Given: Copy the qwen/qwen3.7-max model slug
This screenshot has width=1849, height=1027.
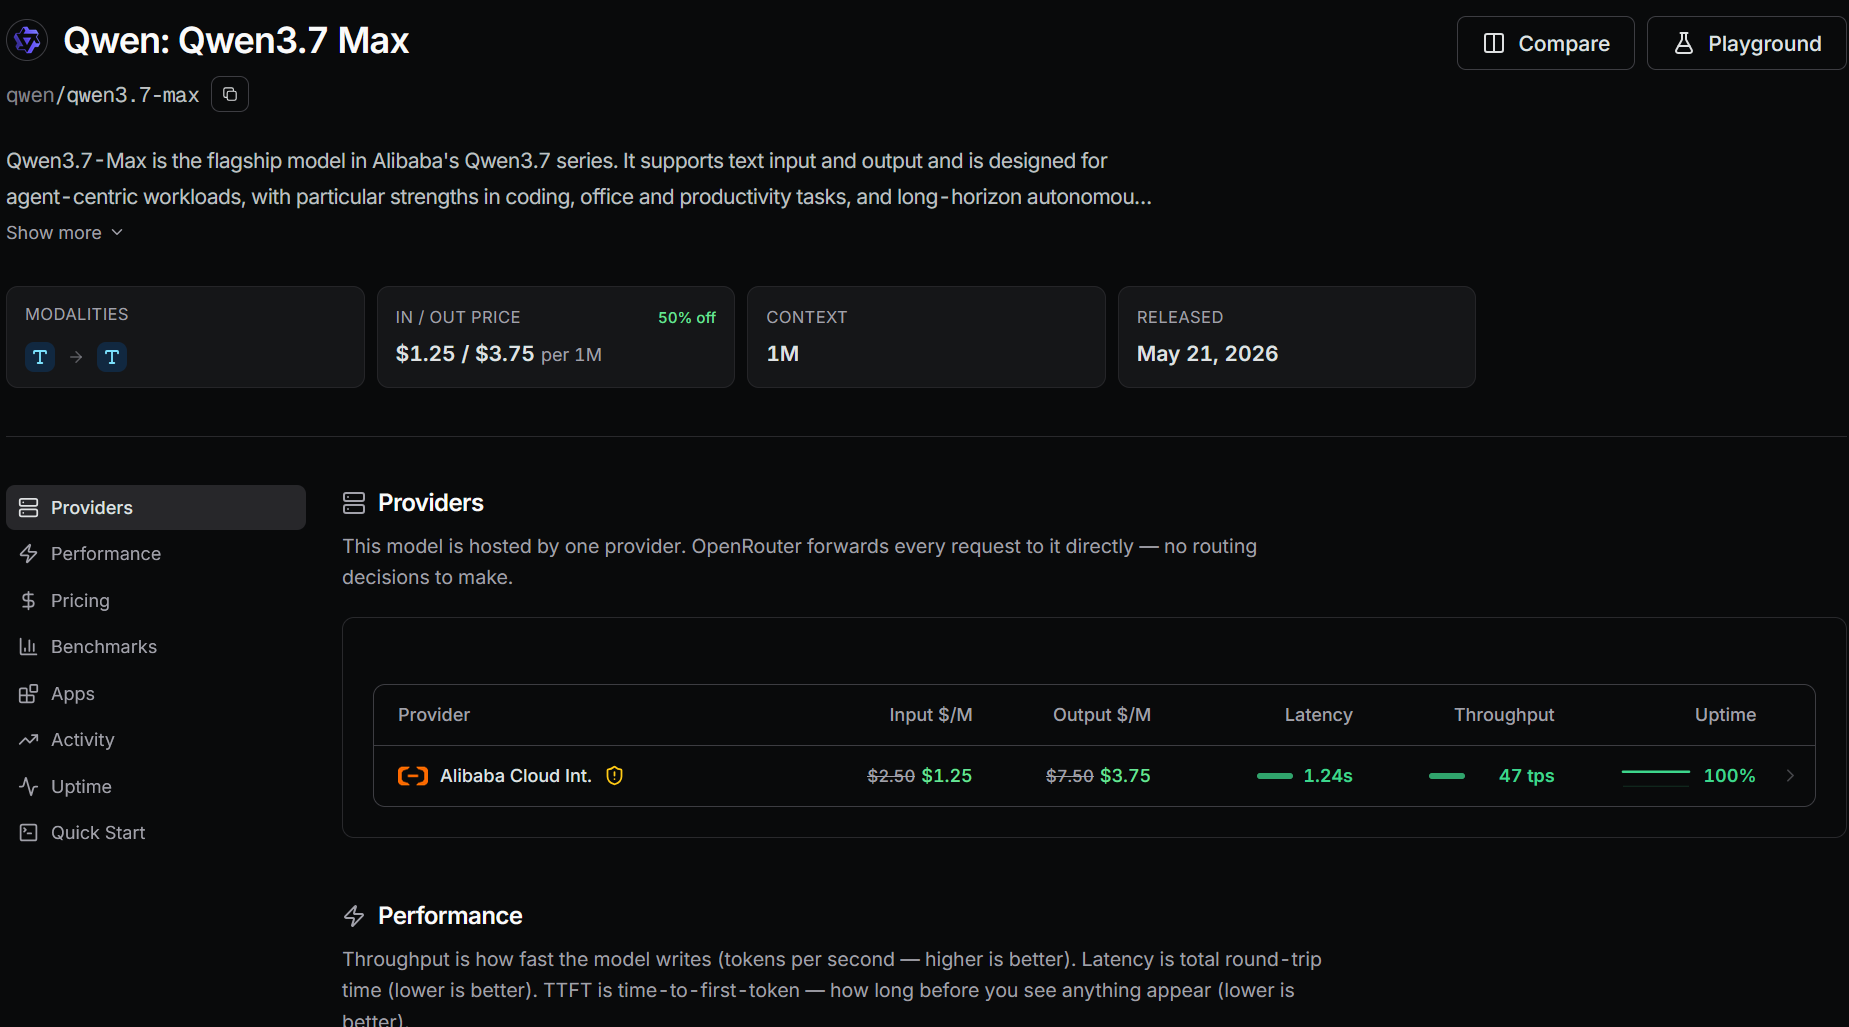Looking at the screenshot, I should pos(230,94).
